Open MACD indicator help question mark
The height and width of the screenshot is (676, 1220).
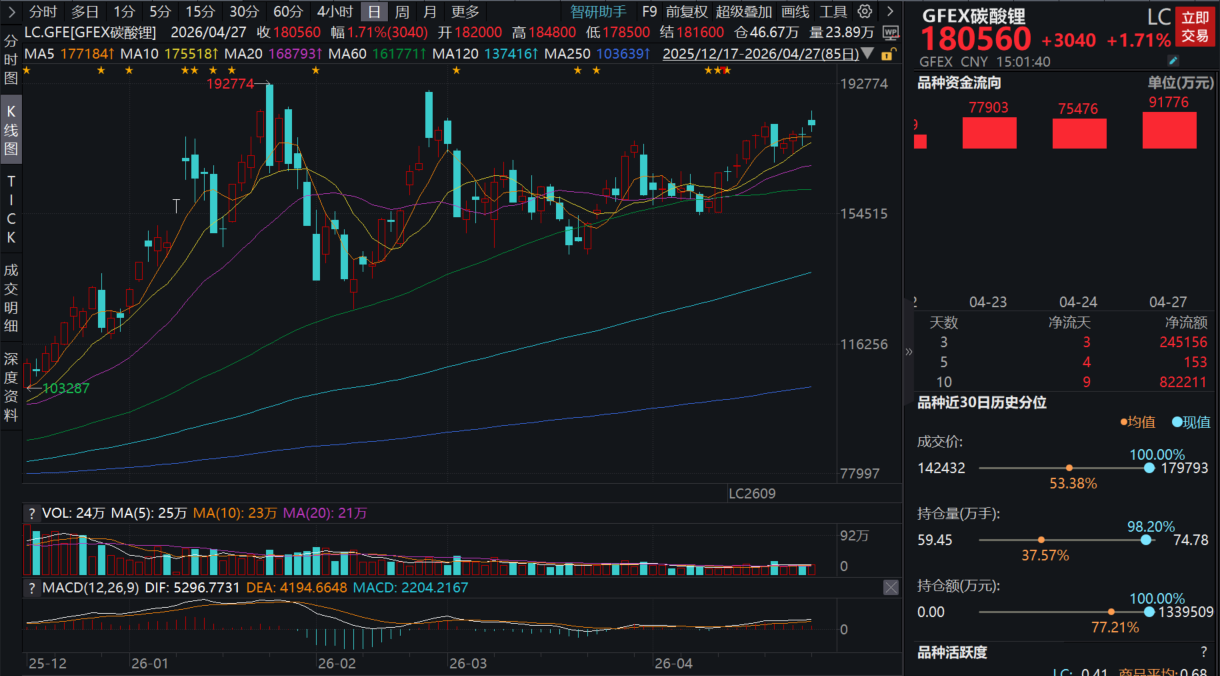tap(32, 588)
